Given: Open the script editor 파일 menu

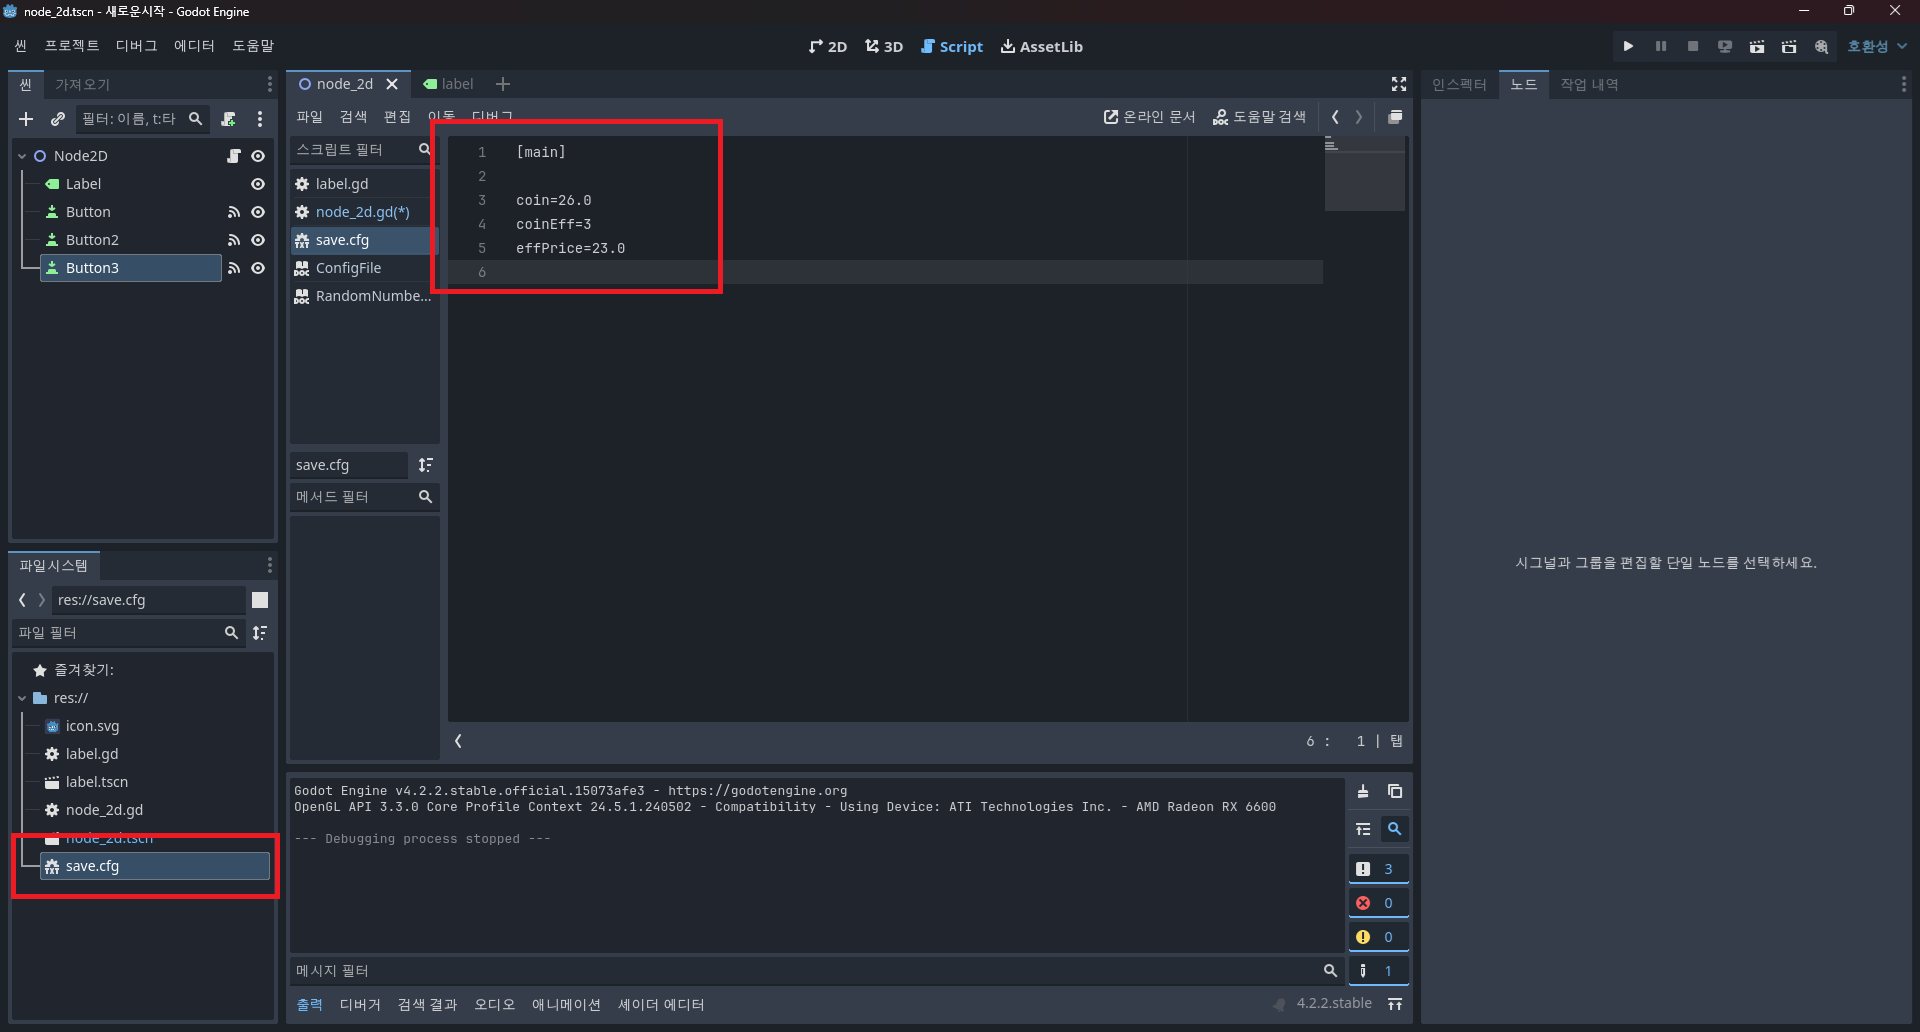Looking at the screenshot, I should coord(309,117).
